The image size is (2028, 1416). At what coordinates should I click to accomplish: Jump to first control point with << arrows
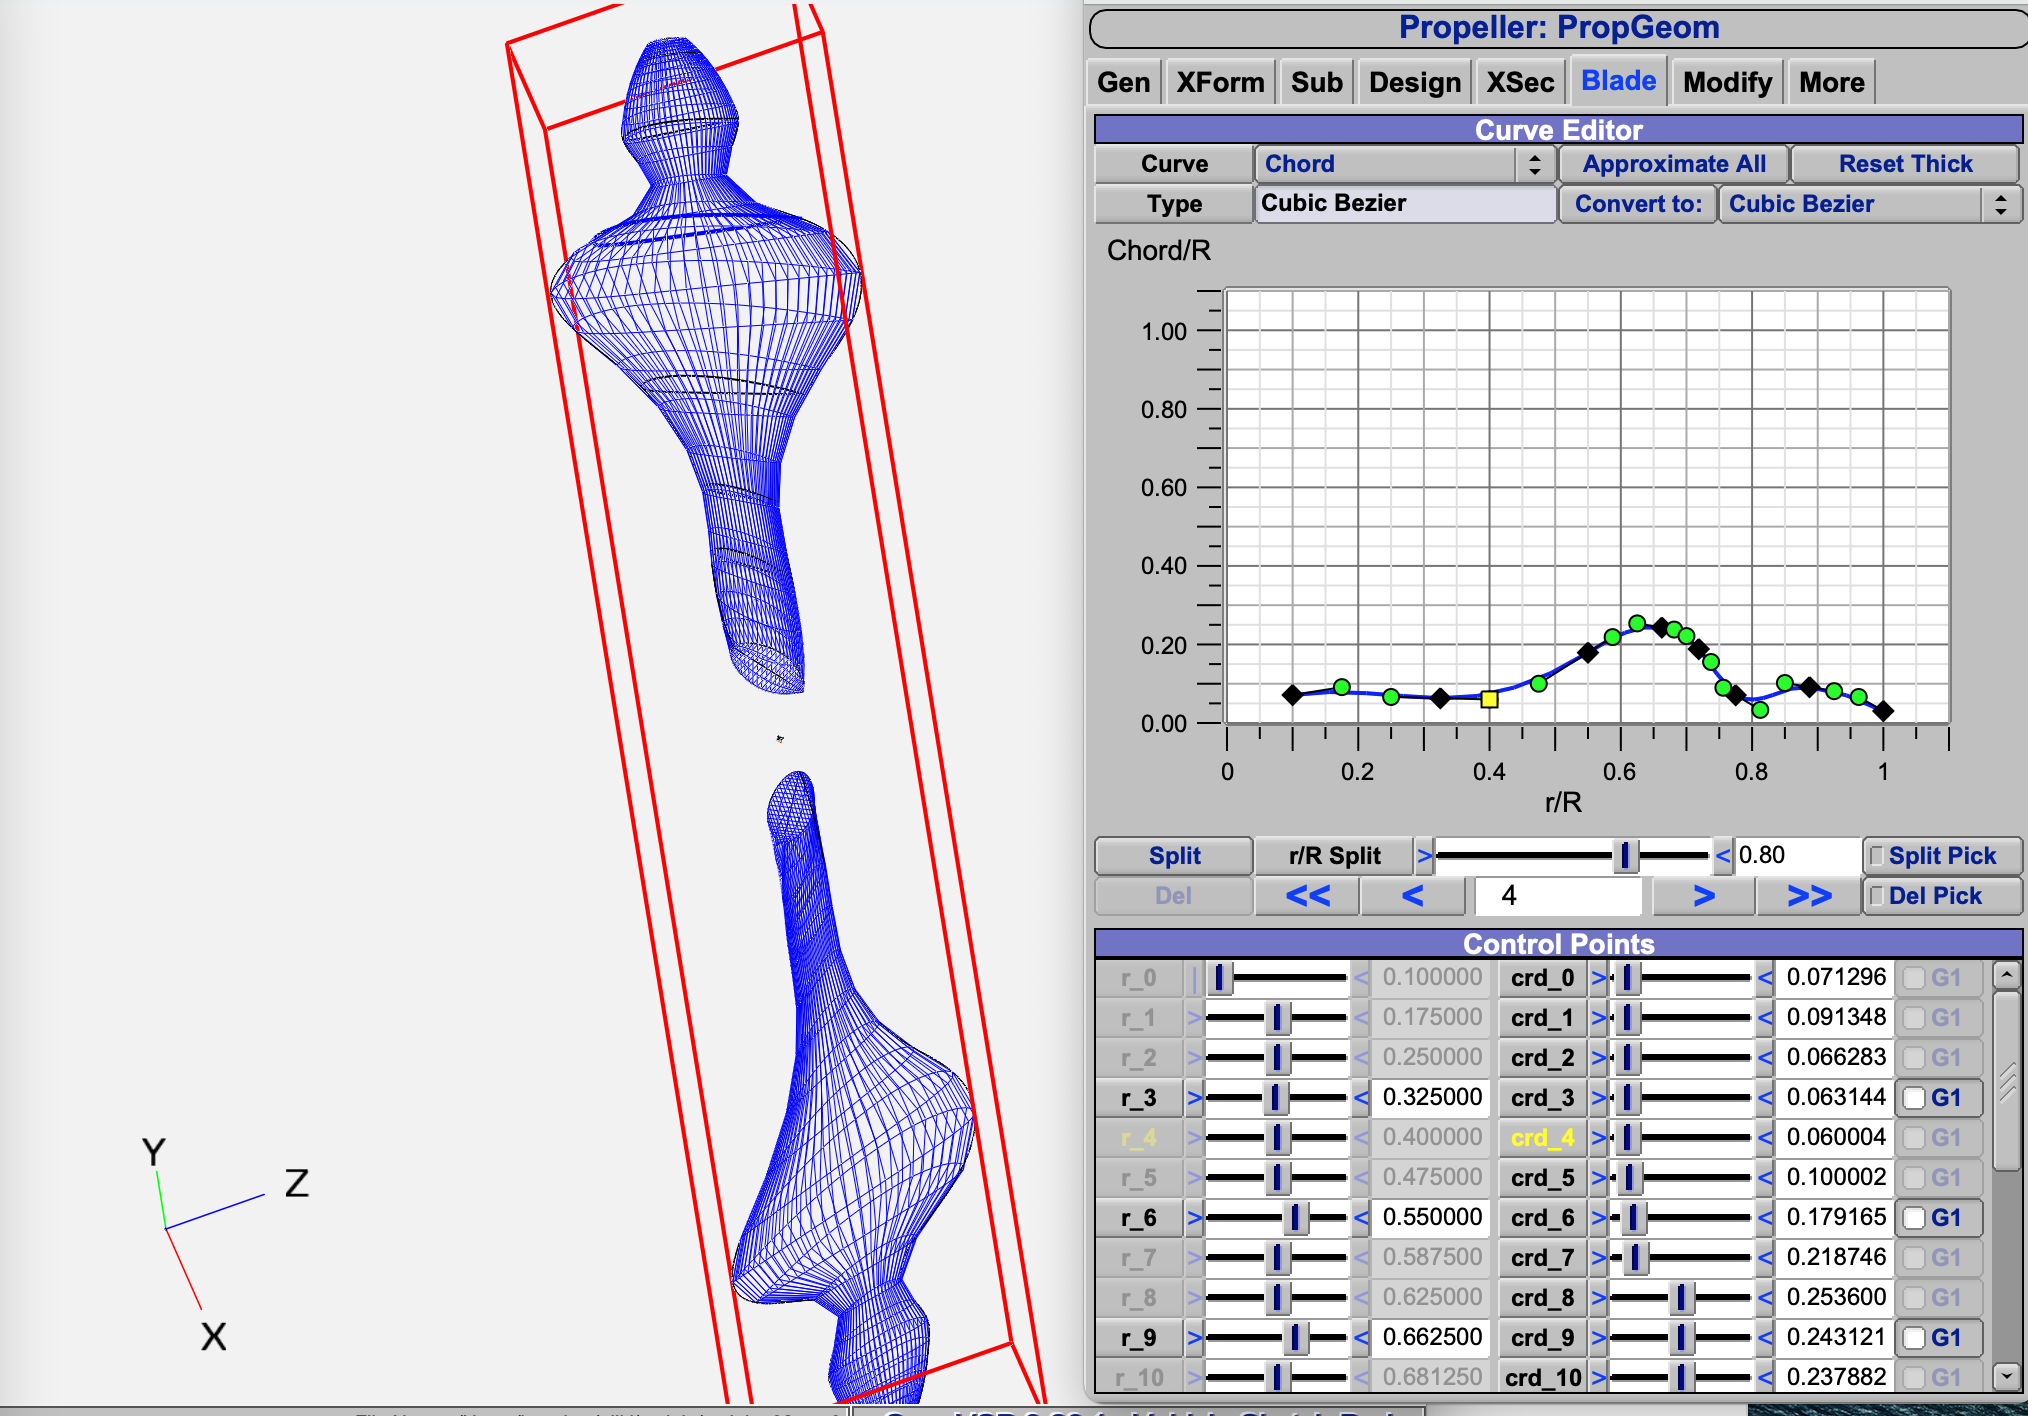(1307, 896)
